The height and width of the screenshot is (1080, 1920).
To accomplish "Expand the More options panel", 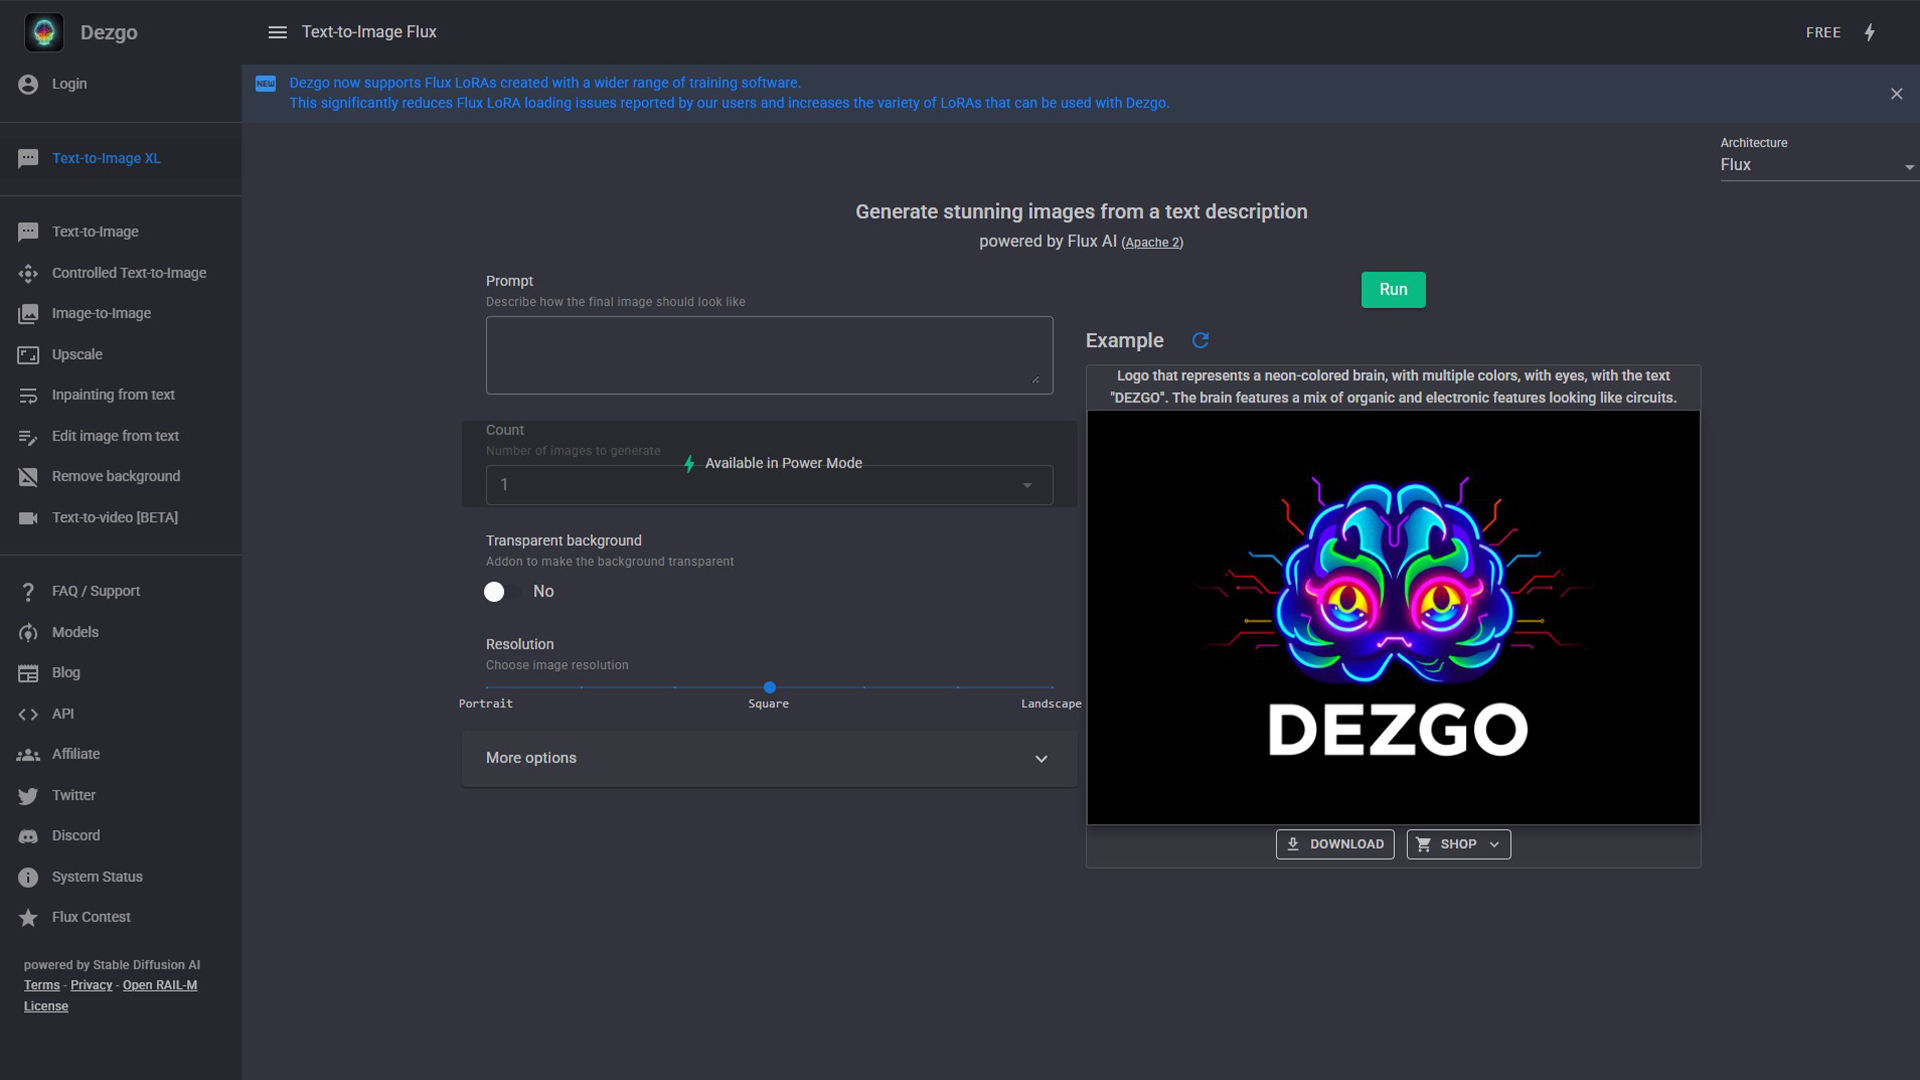I will point(769,758).
